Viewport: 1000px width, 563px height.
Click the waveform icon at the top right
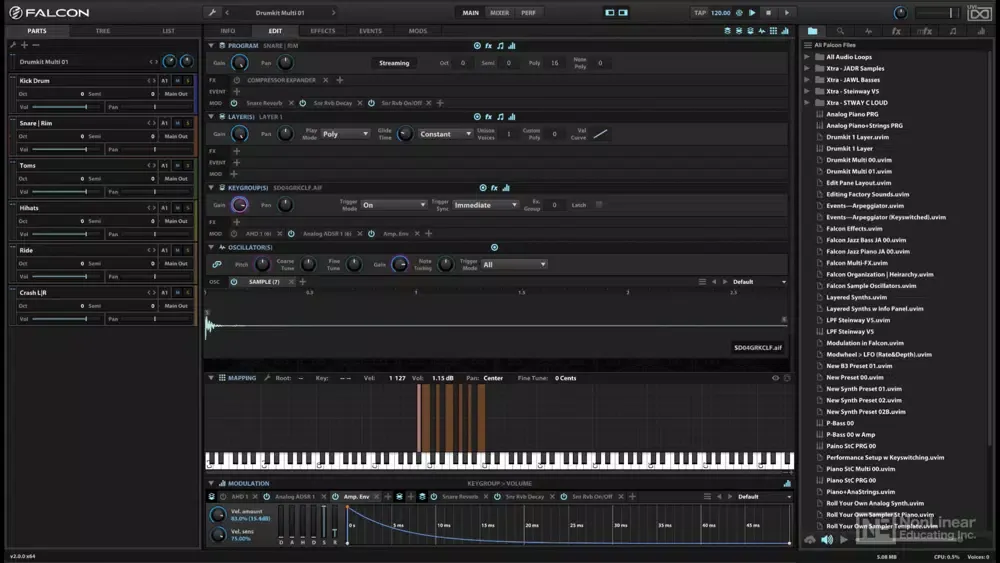(x=761, y=31)
